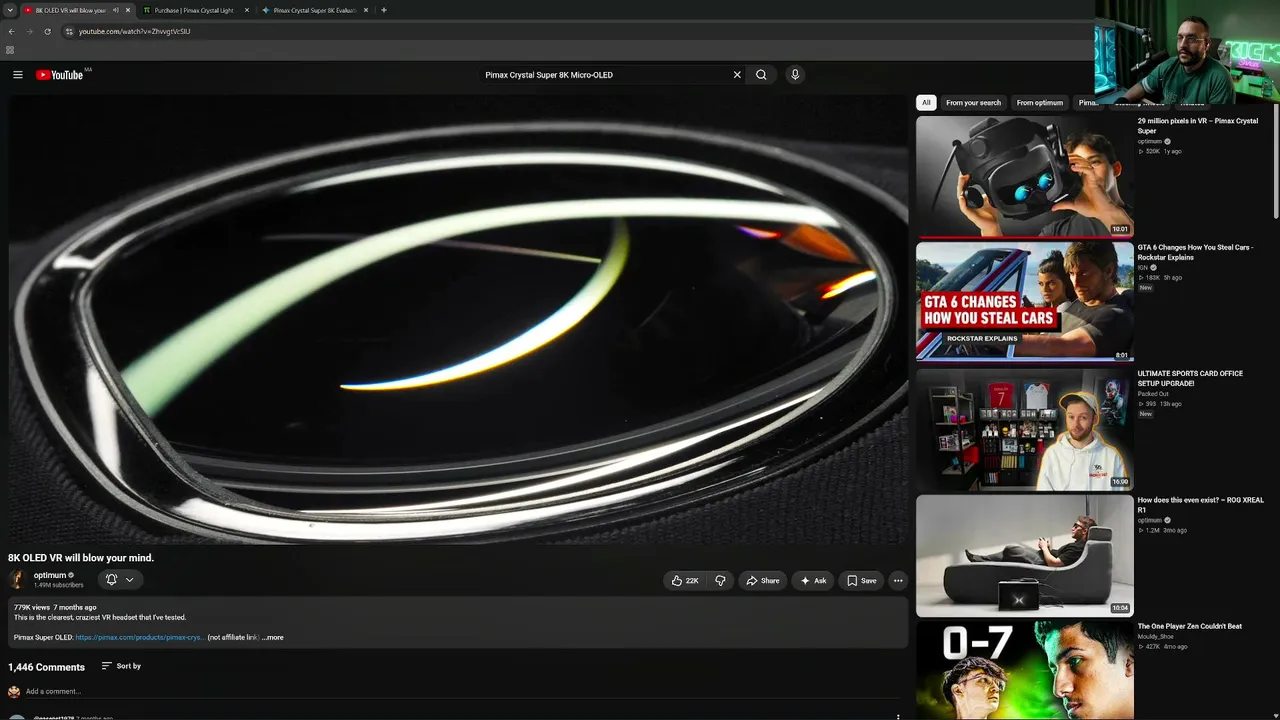Open the ROG XREAL R1 video thumbnail
The image size is (1280, 720).
click(1024, 555)
